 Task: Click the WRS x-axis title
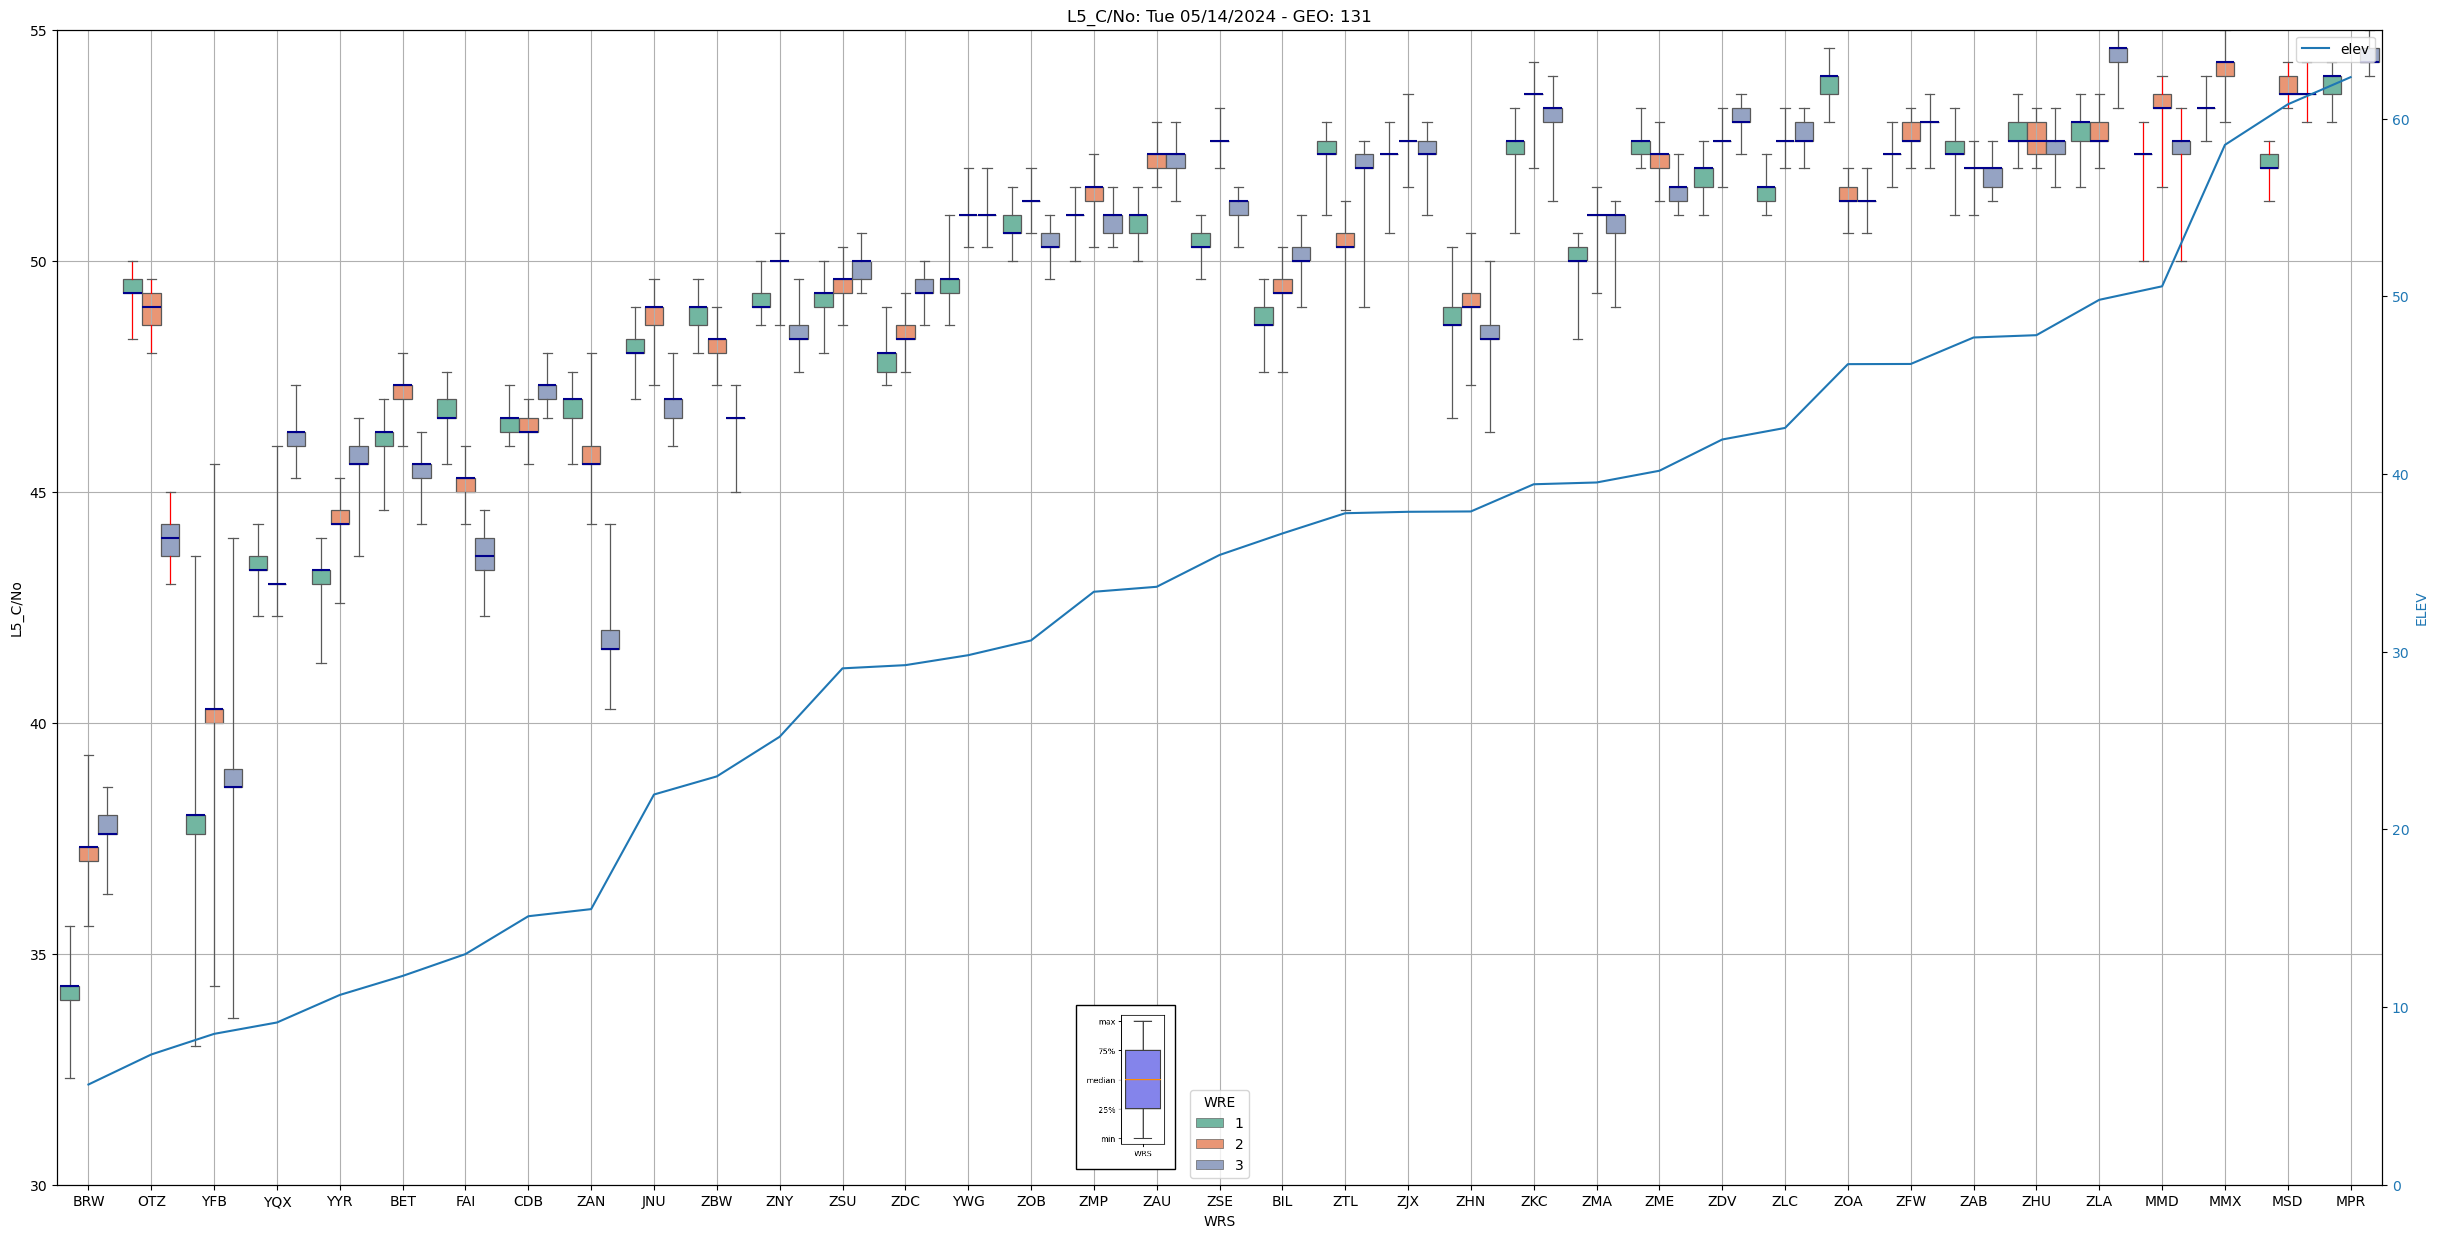(x=1219, y=1221)
